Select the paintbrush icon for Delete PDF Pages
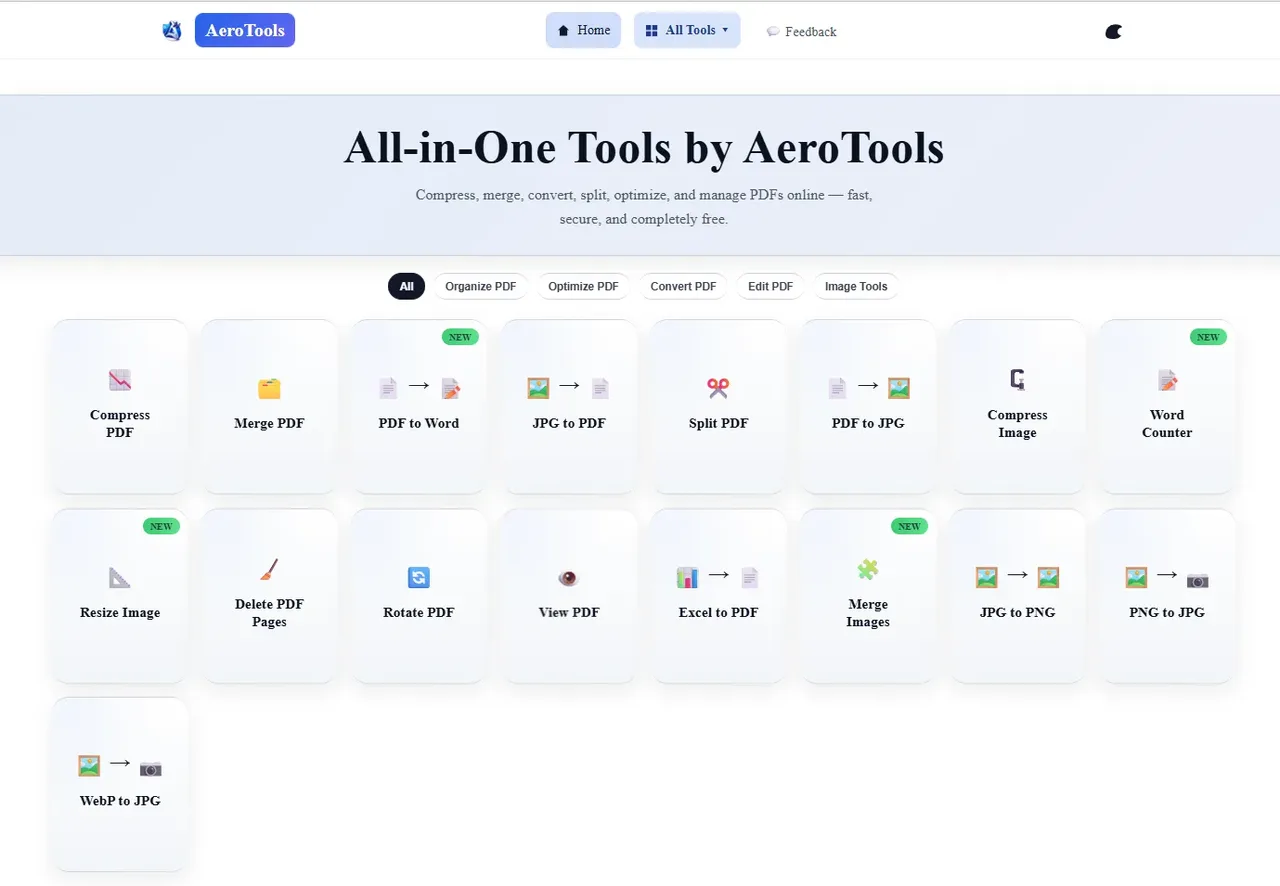The height and width of the screenshot is (886, 1280). click(269, 569)
